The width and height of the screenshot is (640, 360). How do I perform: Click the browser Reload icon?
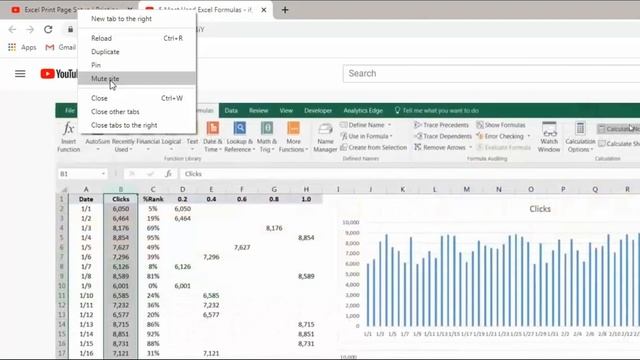[x=48, y=29]
